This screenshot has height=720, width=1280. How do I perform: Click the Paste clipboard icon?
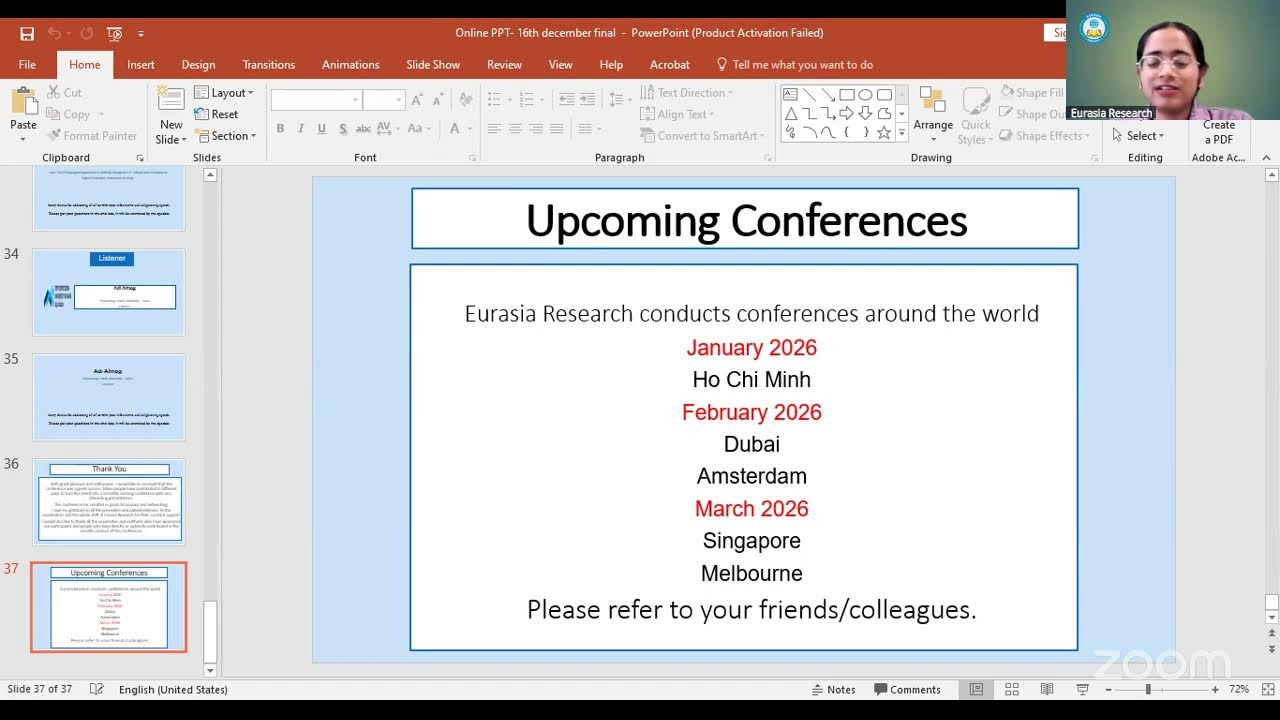click(x=23, y=103)
